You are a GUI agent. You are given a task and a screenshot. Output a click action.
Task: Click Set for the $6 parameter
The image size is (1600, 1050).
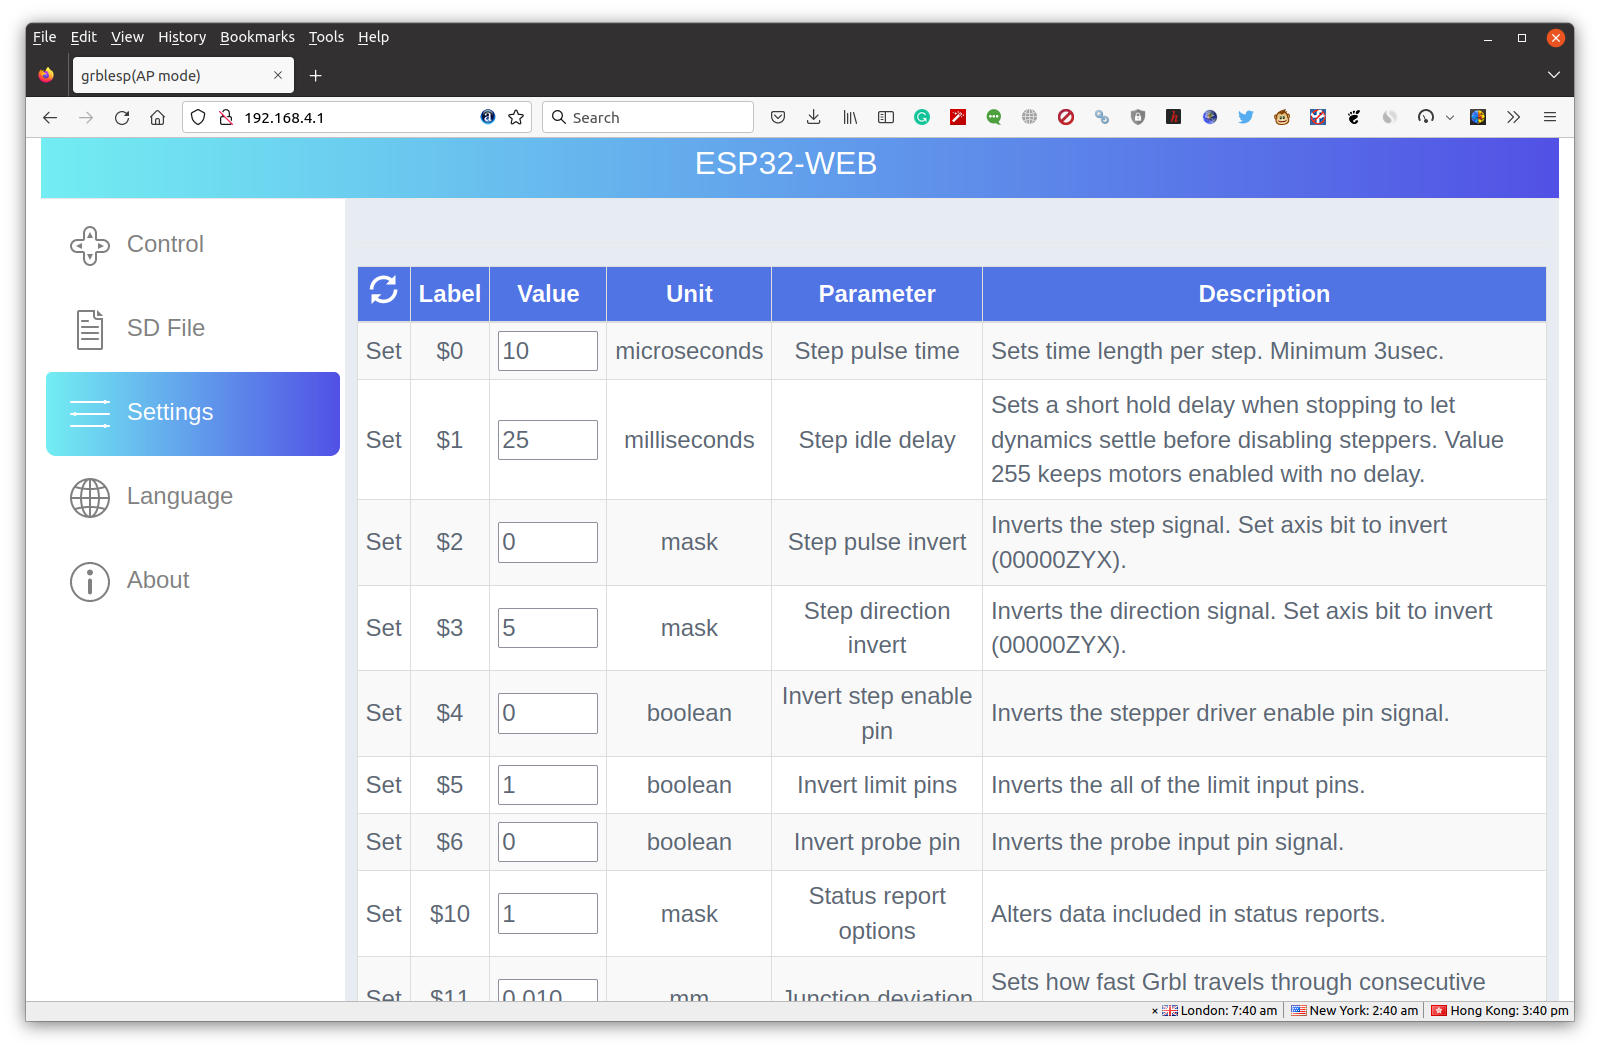coord(384,842)
